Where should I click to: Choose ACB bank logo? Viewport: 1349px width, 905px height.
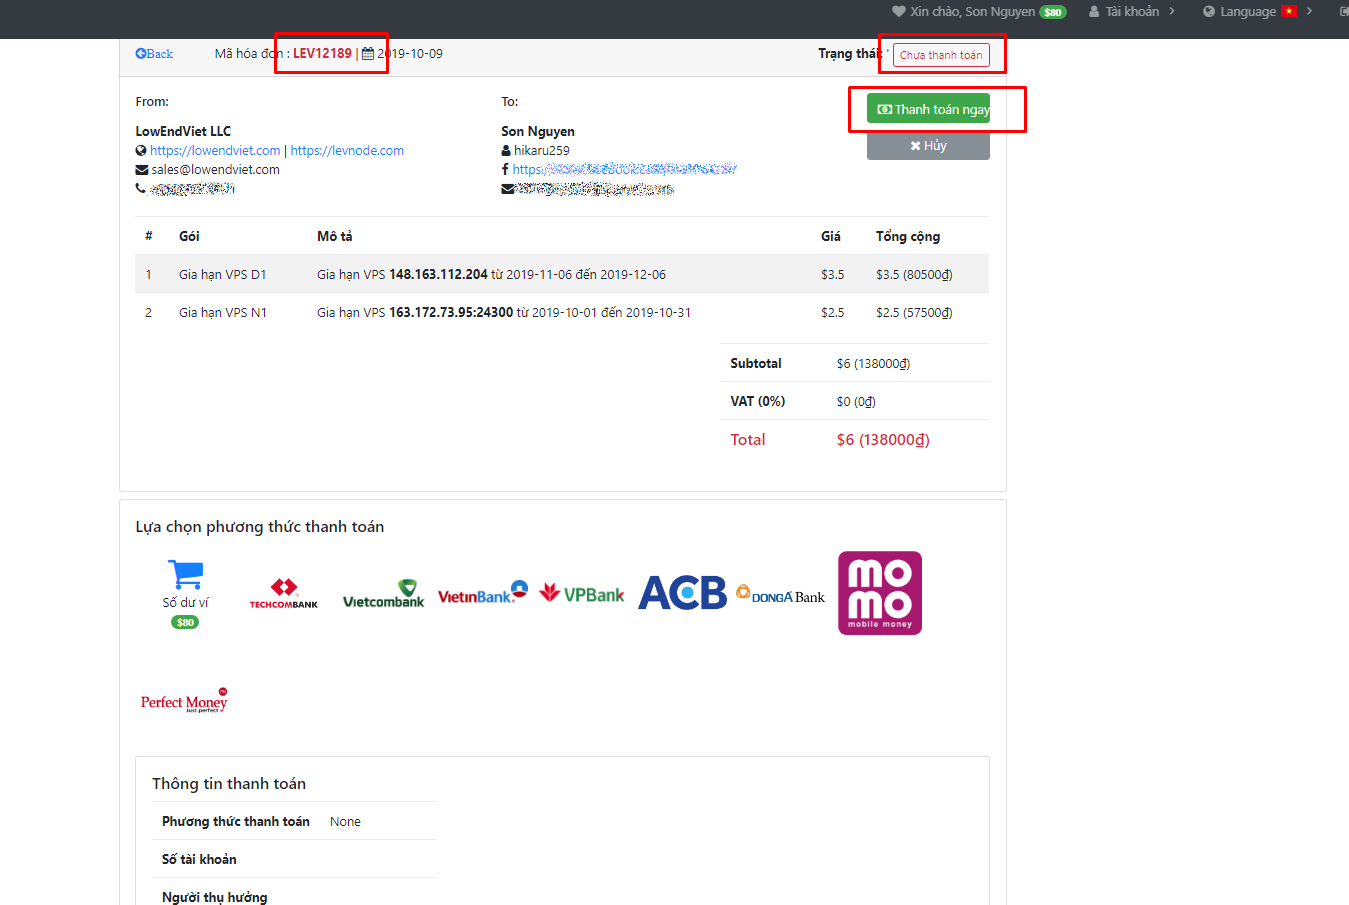(x=682, y=593)
